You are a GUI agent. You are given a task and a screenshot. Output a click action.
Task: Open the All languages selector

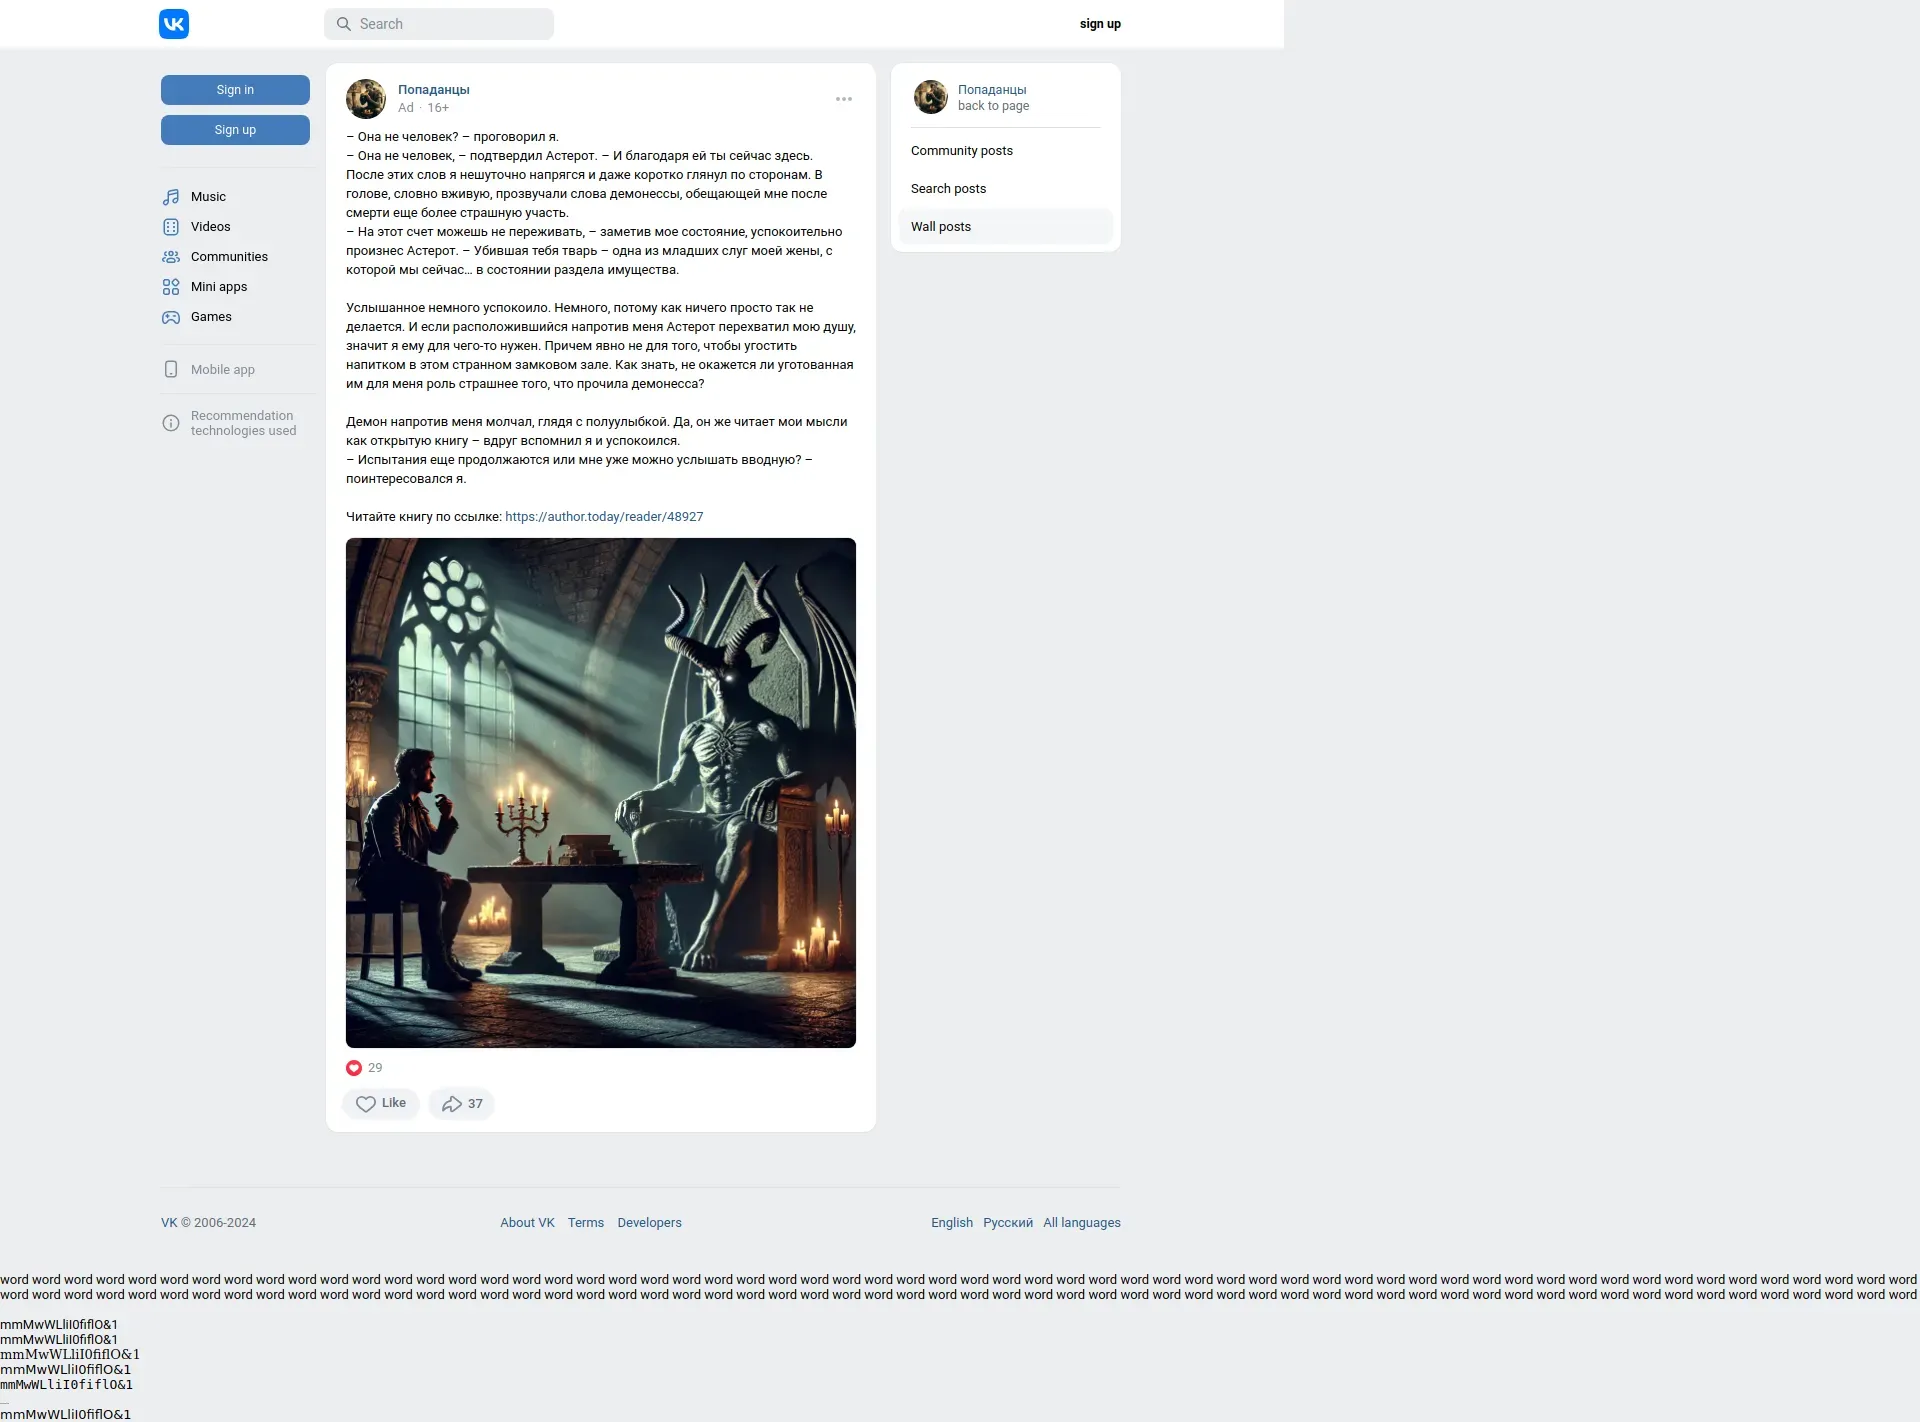[1081, 1222]
